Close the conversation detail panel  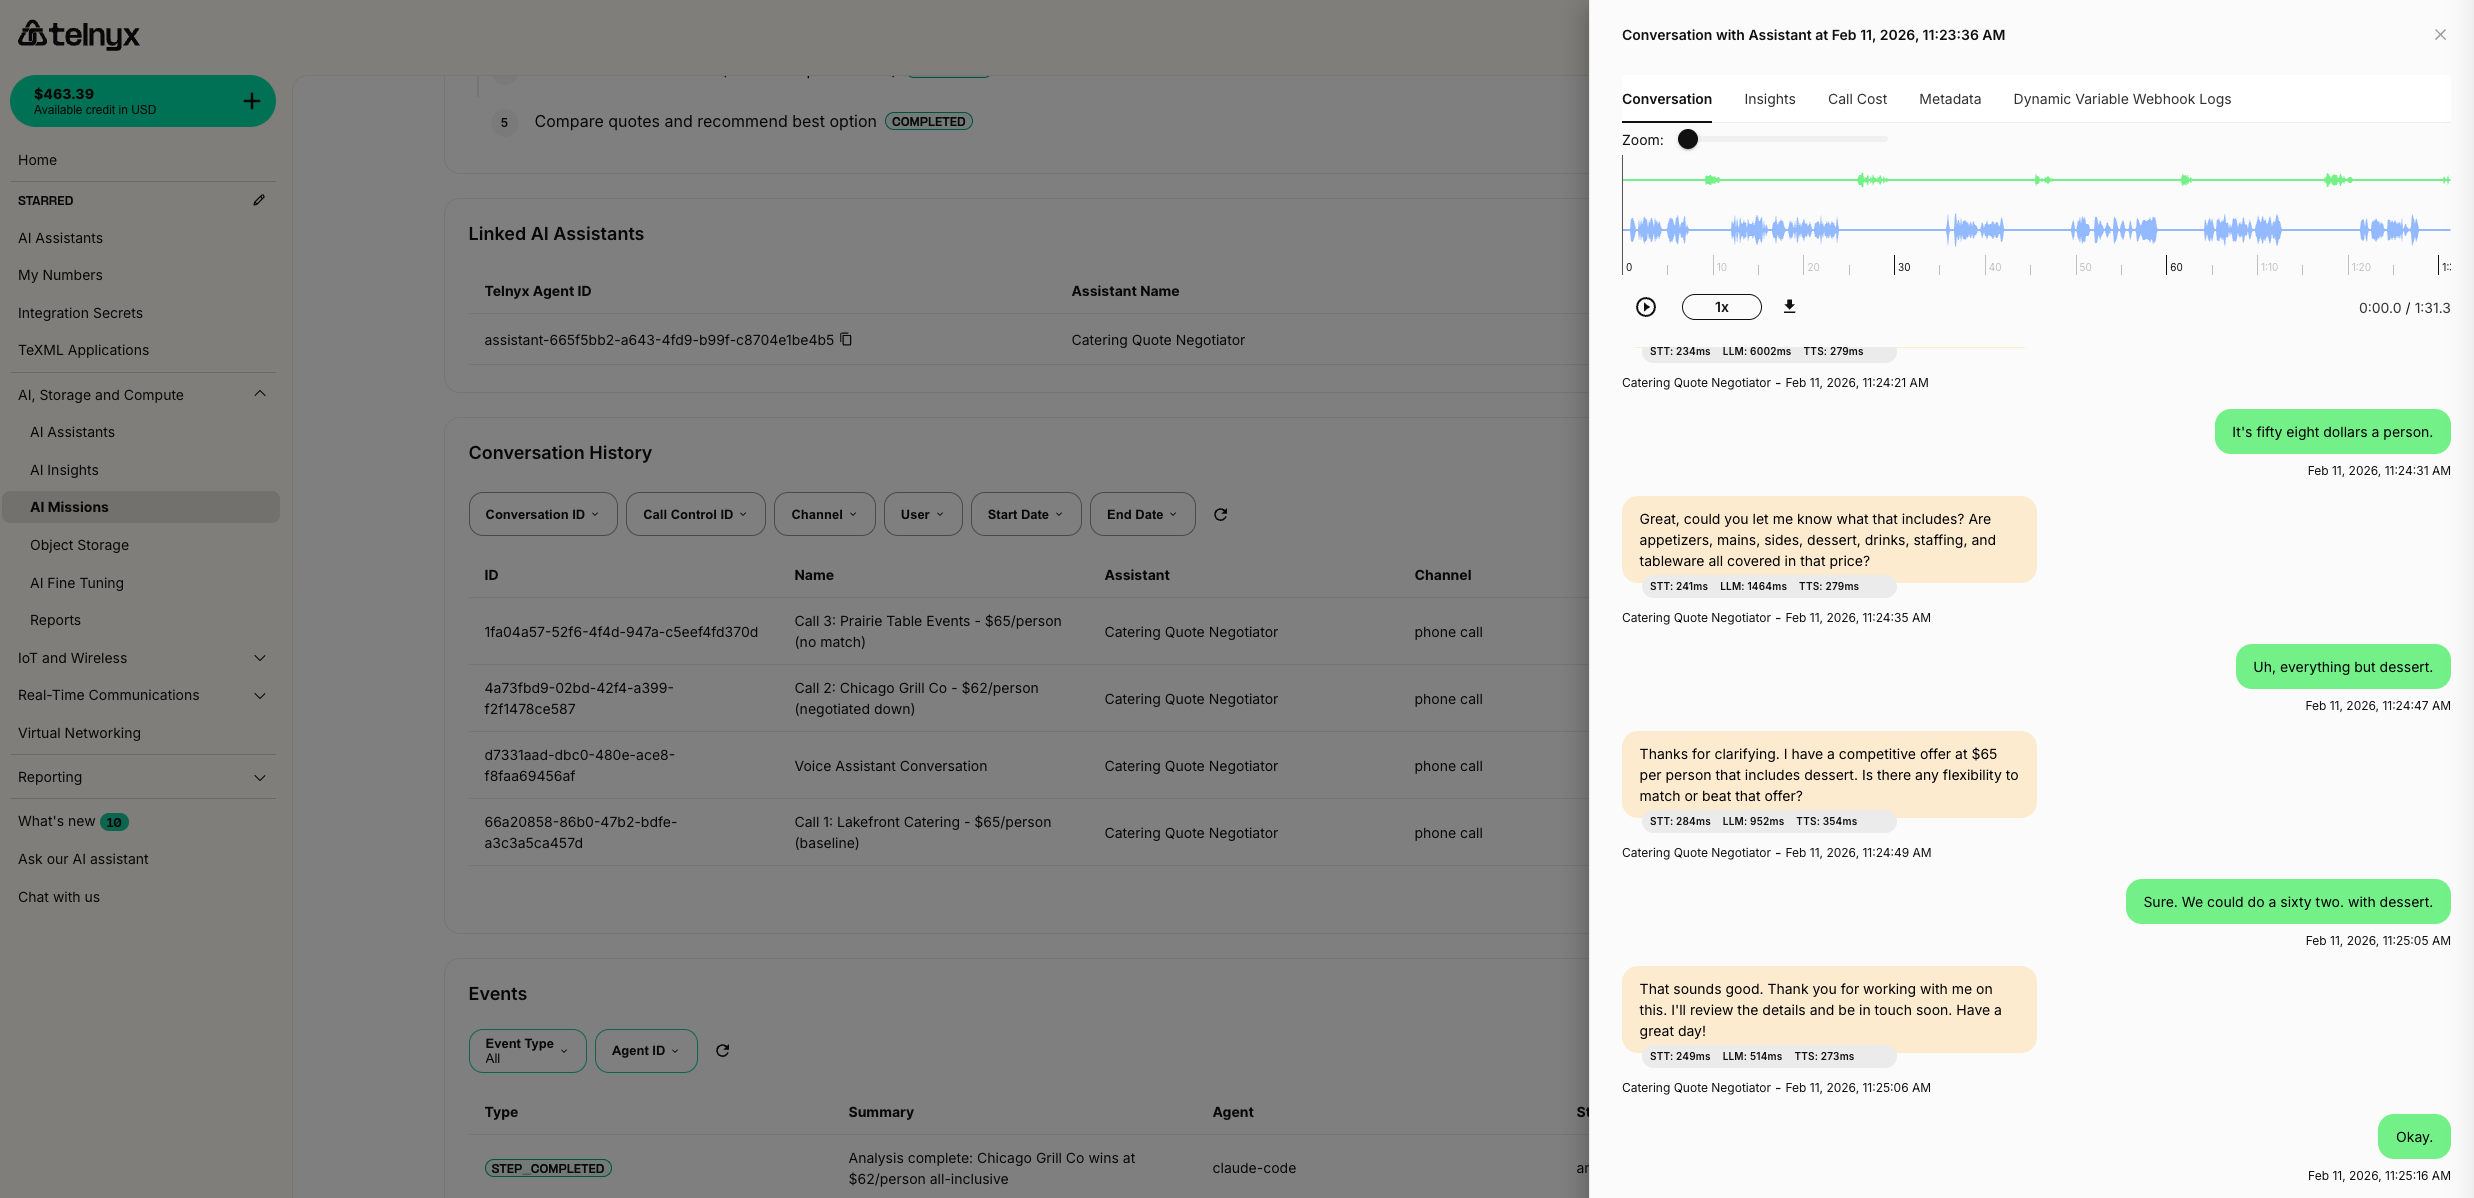tap(2440, 34)
